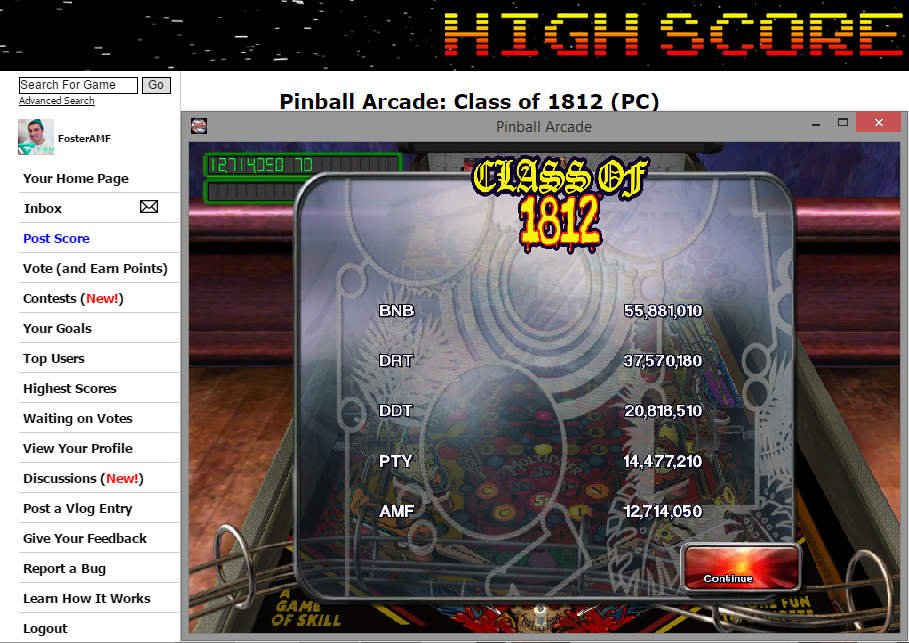Image resolution: width=909 pixels, height=643 pixels.
Task: Click the green LED score display
Action: point(303,165)
